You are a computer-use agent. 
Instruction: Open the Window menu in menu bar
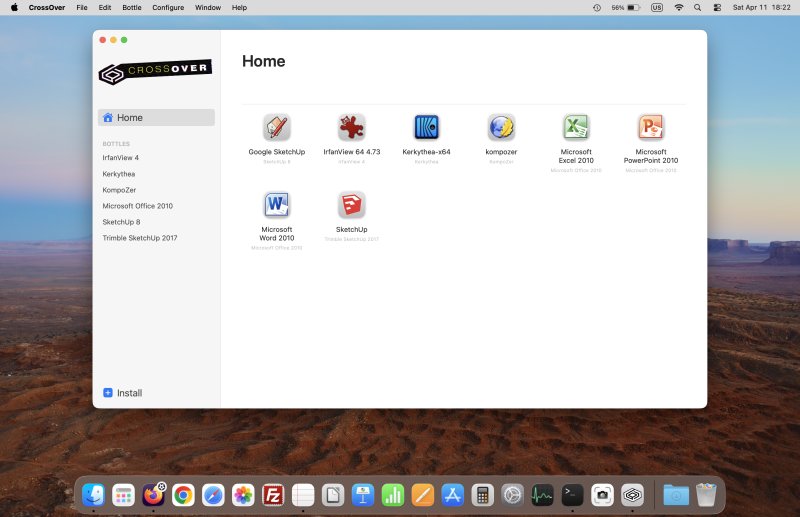tap(208, 7)
